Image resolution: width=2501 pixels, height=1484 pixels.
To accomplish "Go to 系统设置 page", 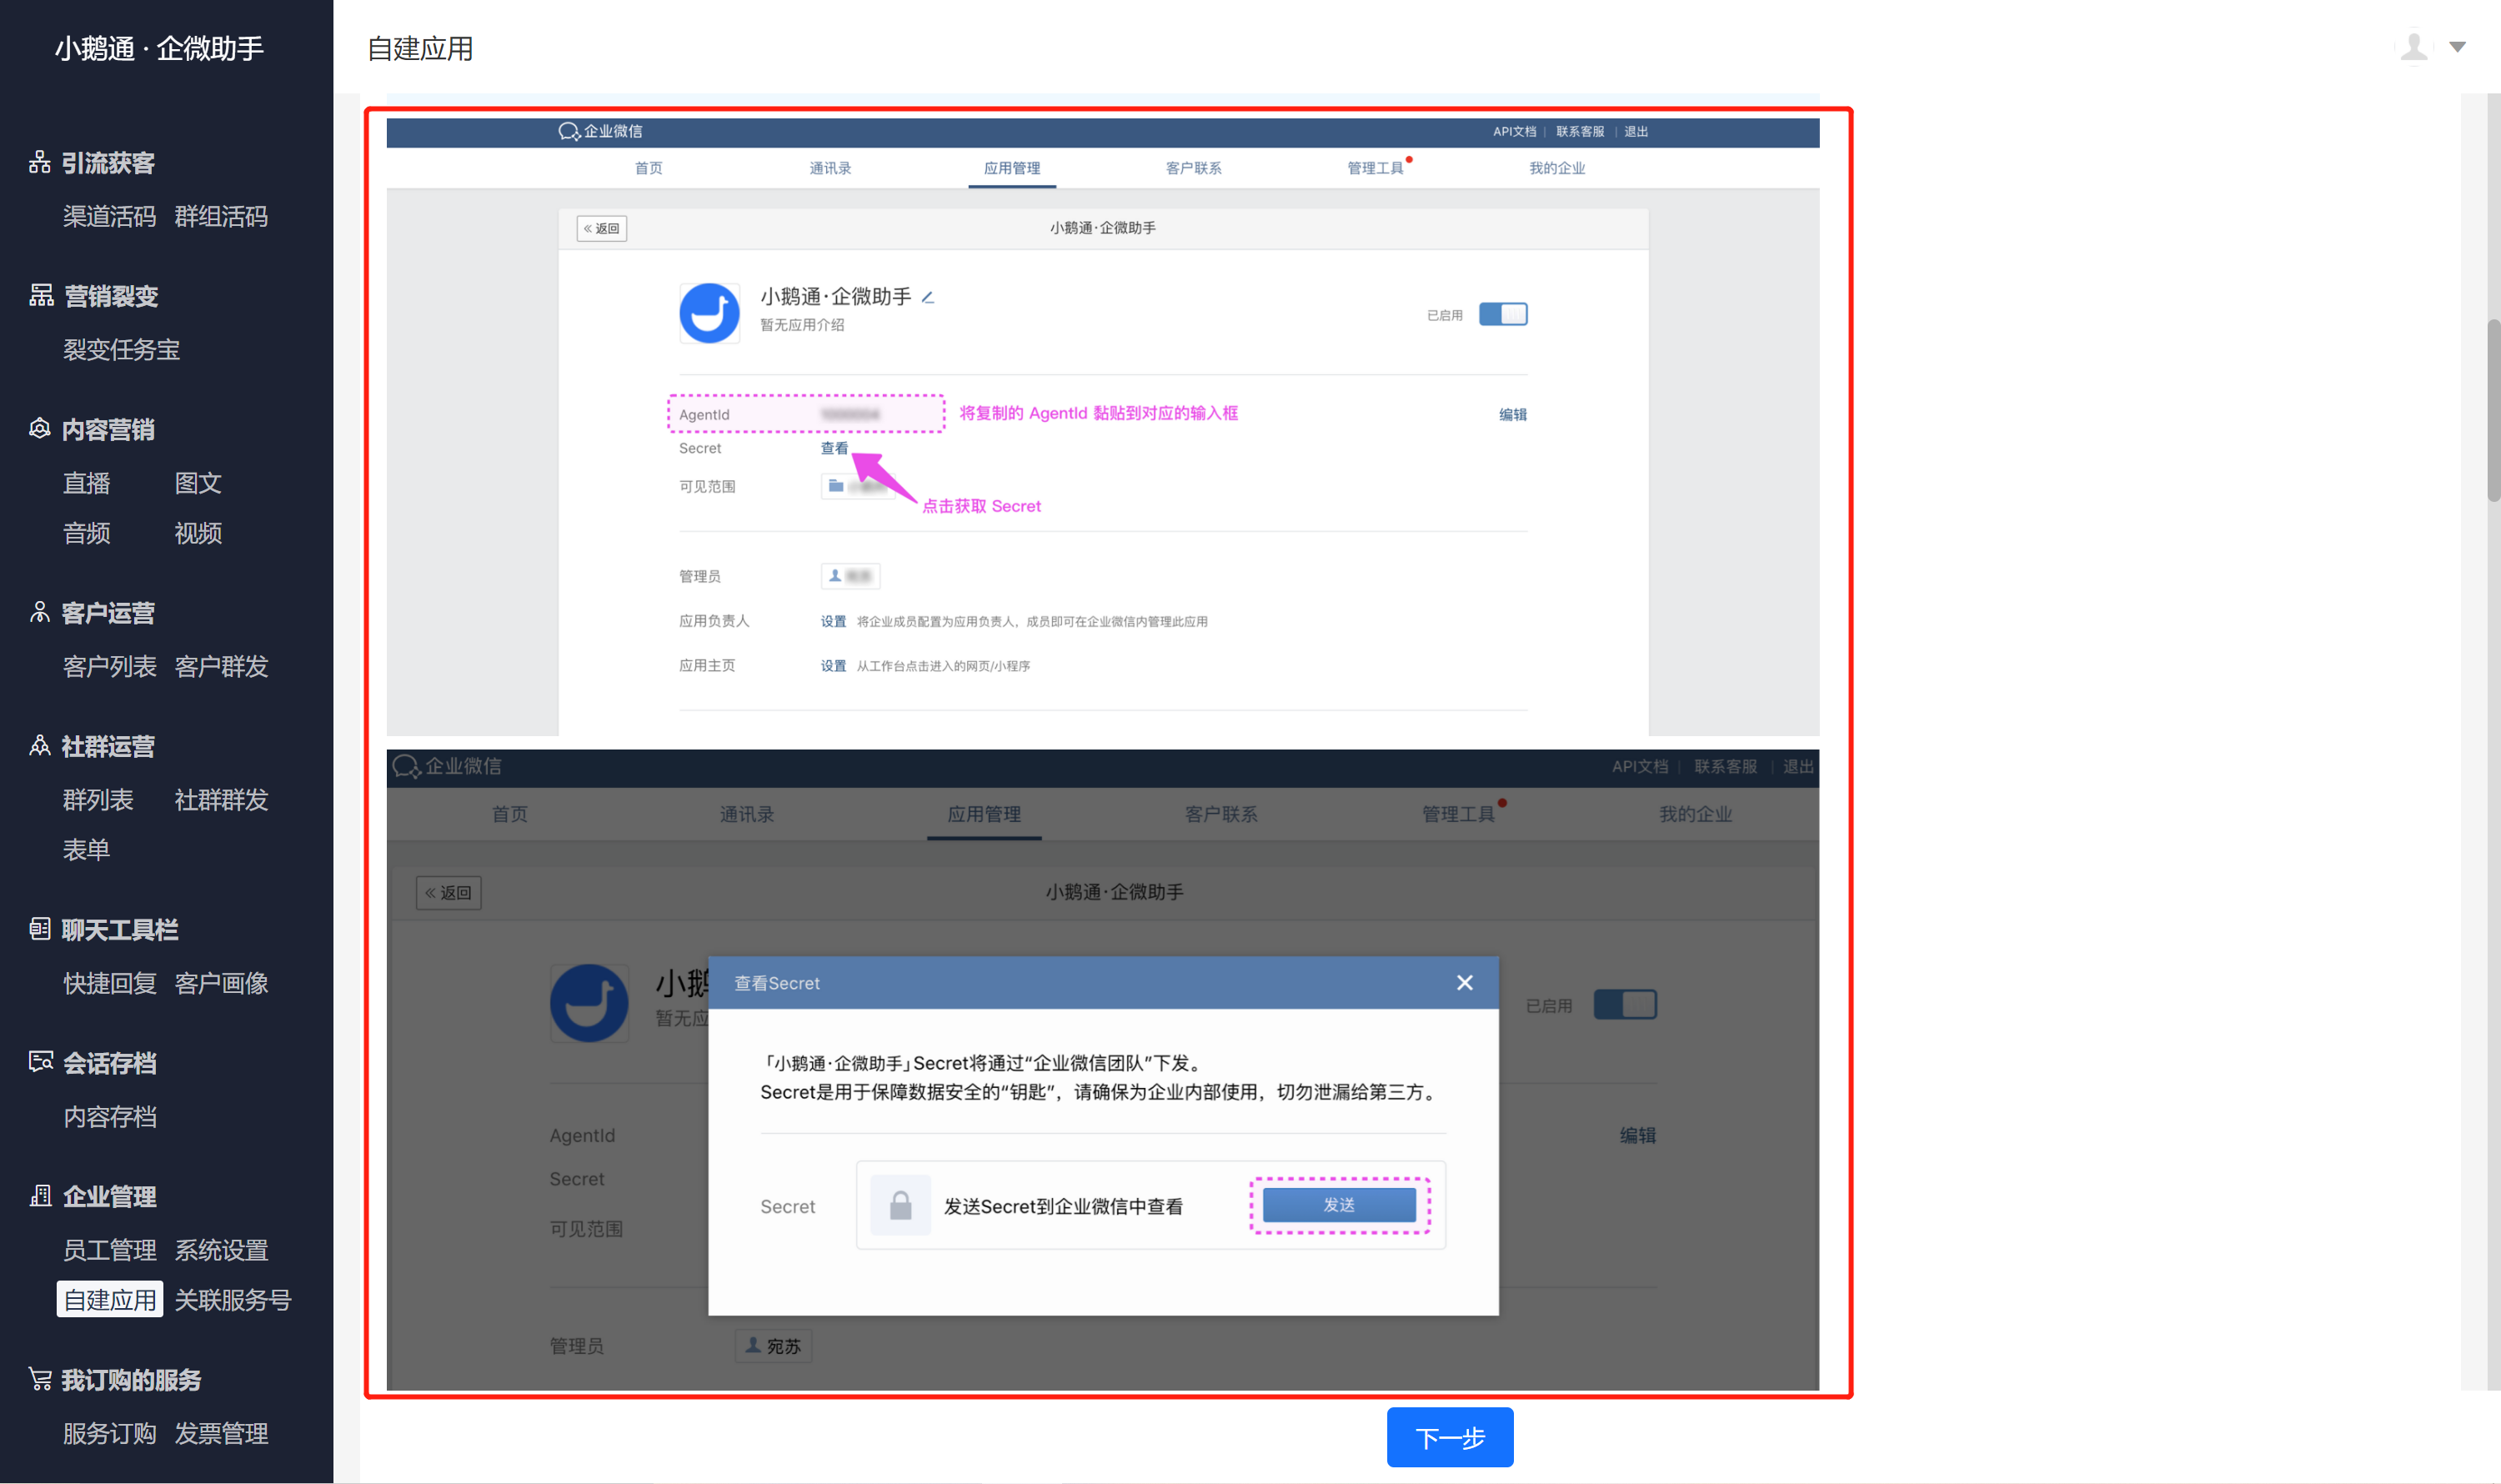I will [221, 1250].
